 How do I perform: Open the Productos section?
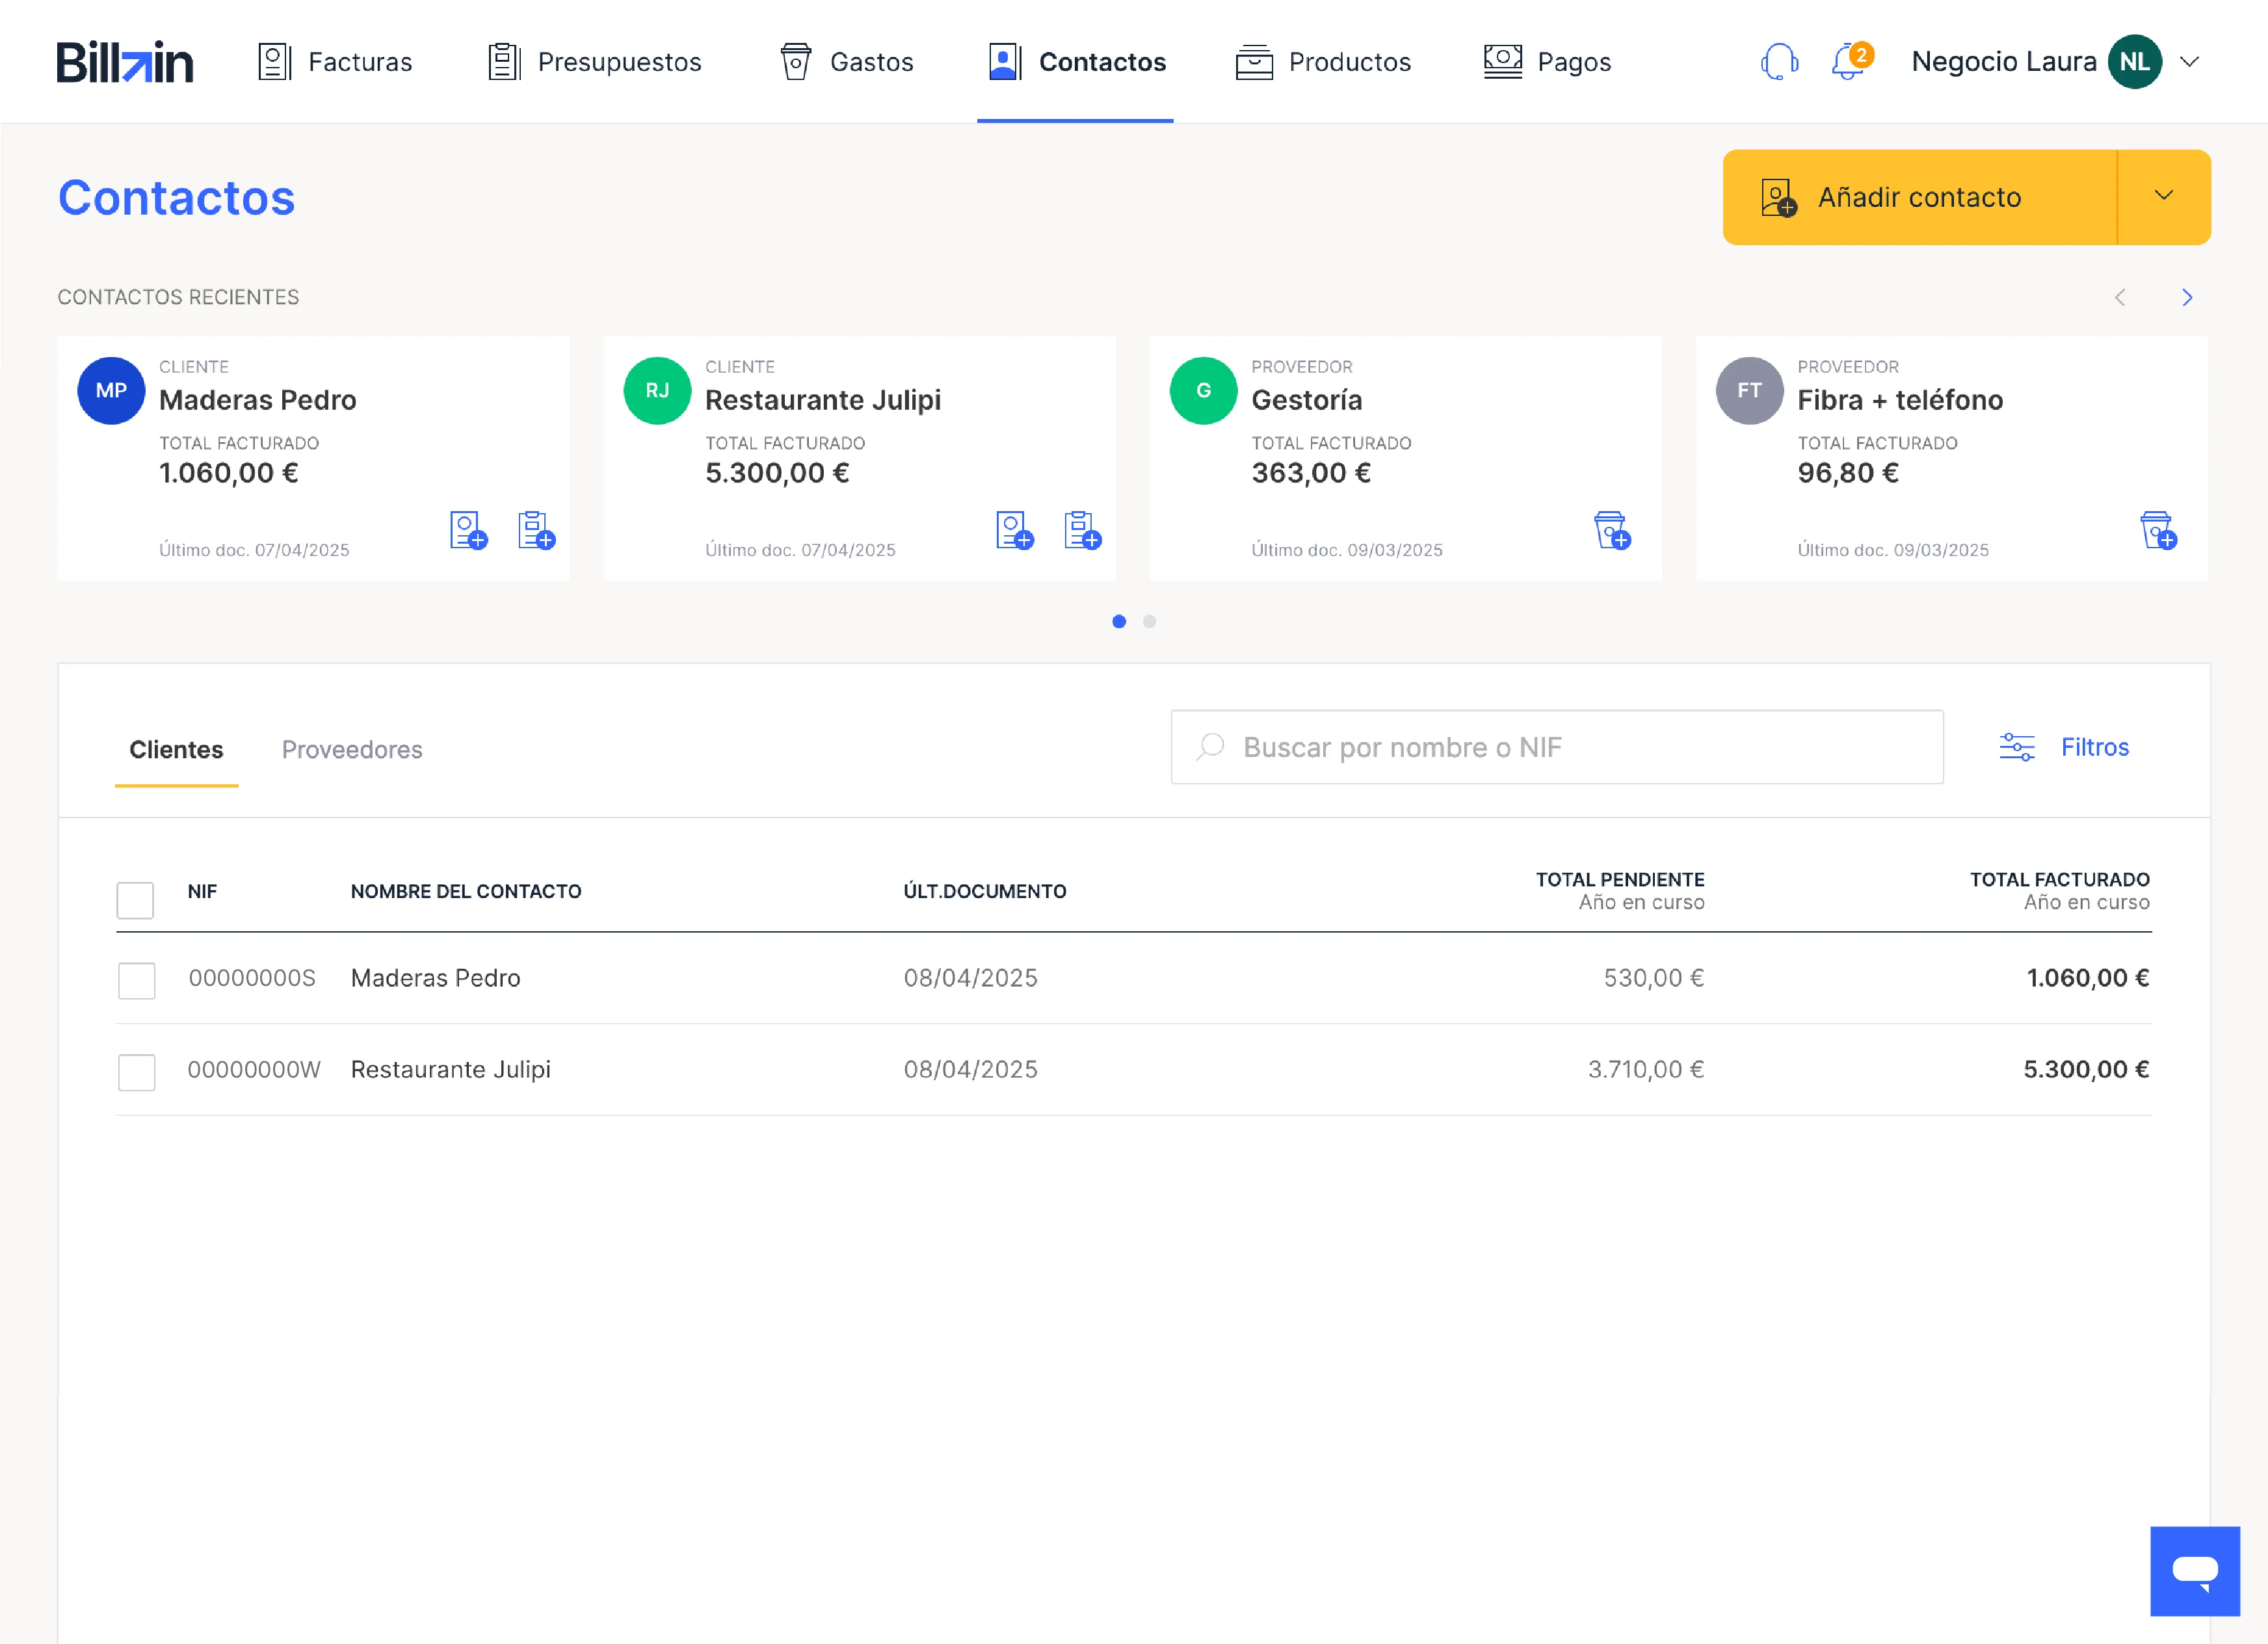(x=1323, y=62)
